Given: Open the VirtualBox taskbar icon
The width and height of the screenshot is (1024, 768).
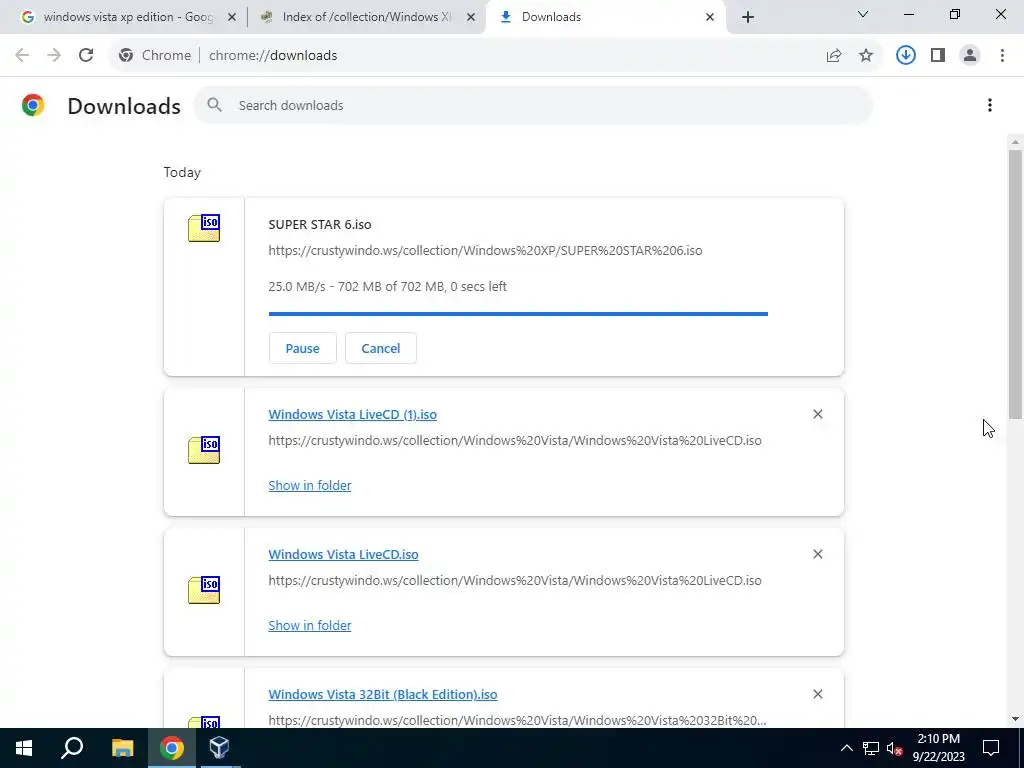Looking at the screenshot, I should pos(219,748).
